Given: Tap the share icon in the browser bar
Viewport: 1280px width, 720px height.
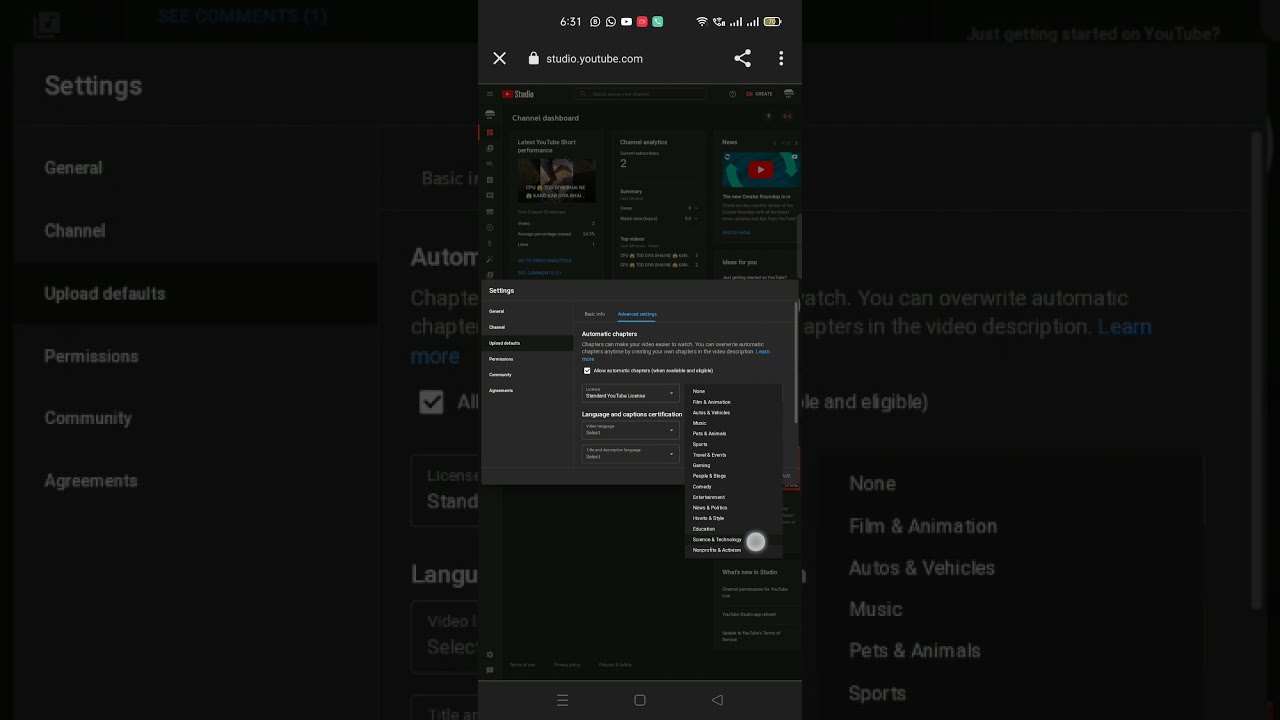Looking at the screenshot, I should click(x=742, y=59).
